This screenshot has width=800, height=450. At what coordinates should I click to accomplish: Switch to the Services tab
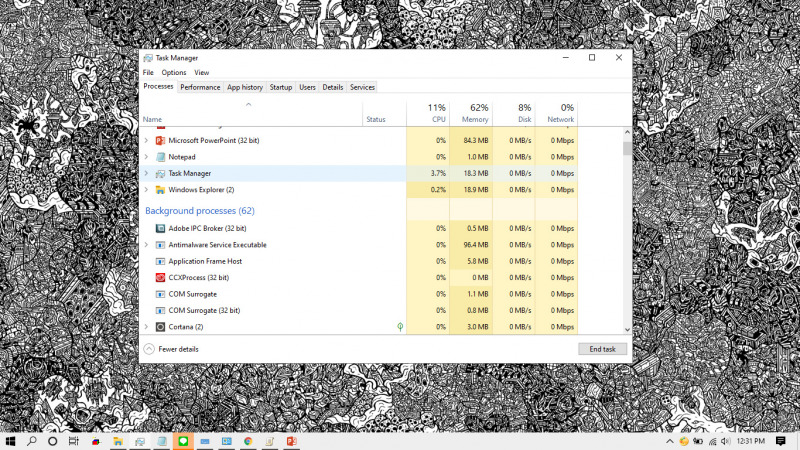pos(362,87)
